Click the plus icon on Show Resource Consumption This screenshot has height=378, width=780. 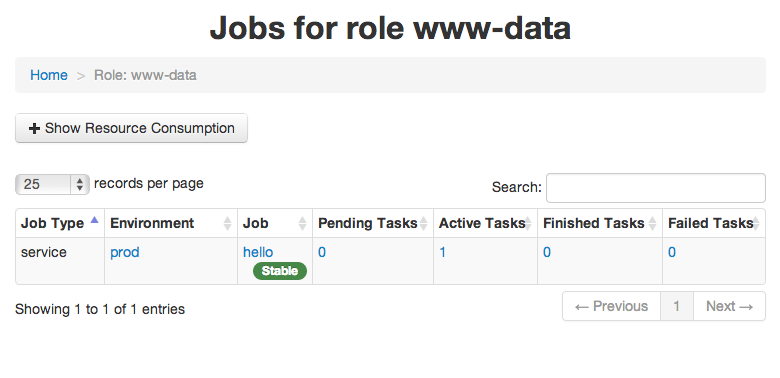tap(34, 128)
